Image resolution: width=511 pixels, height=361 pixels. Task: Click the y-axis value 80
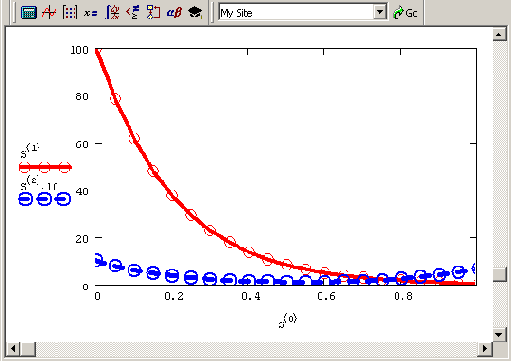click(x=82, y=97)
